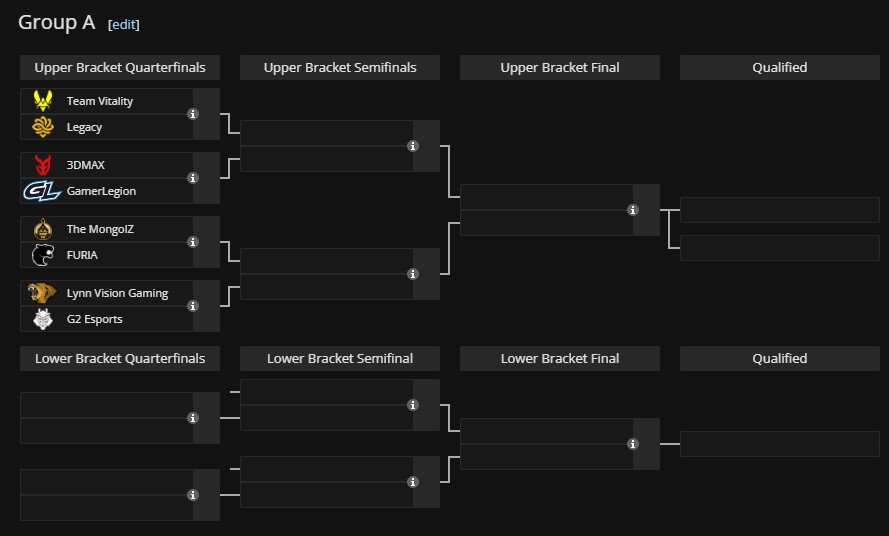Click the Legacy team logo
Image resolution: width=889 pixels, height=536 pixels.
coord(43,127)
